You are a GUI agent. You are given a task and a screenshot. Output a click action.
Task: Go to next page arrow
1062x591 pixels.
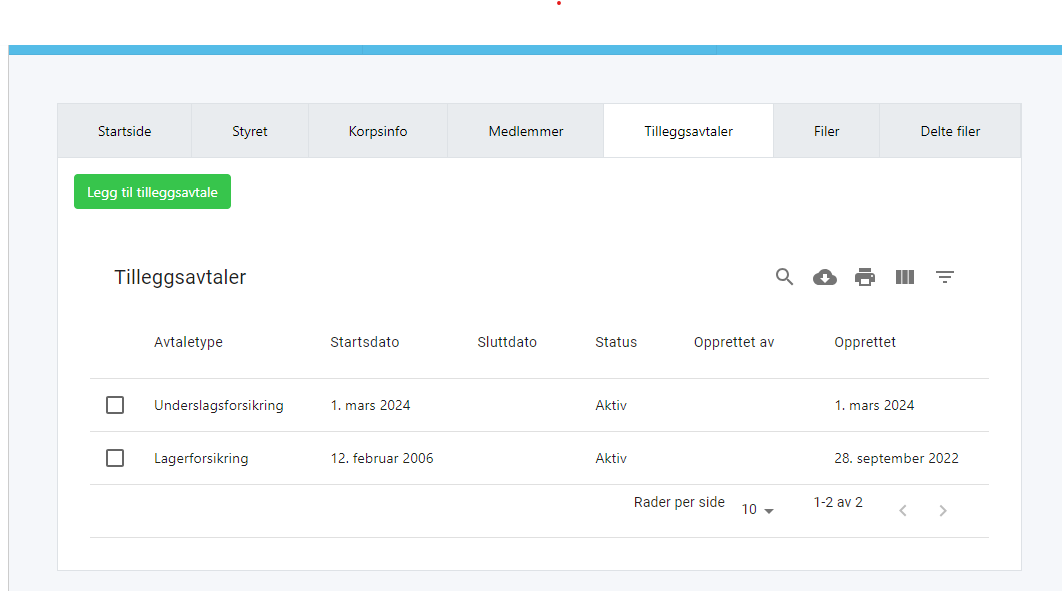coord(943,511)
